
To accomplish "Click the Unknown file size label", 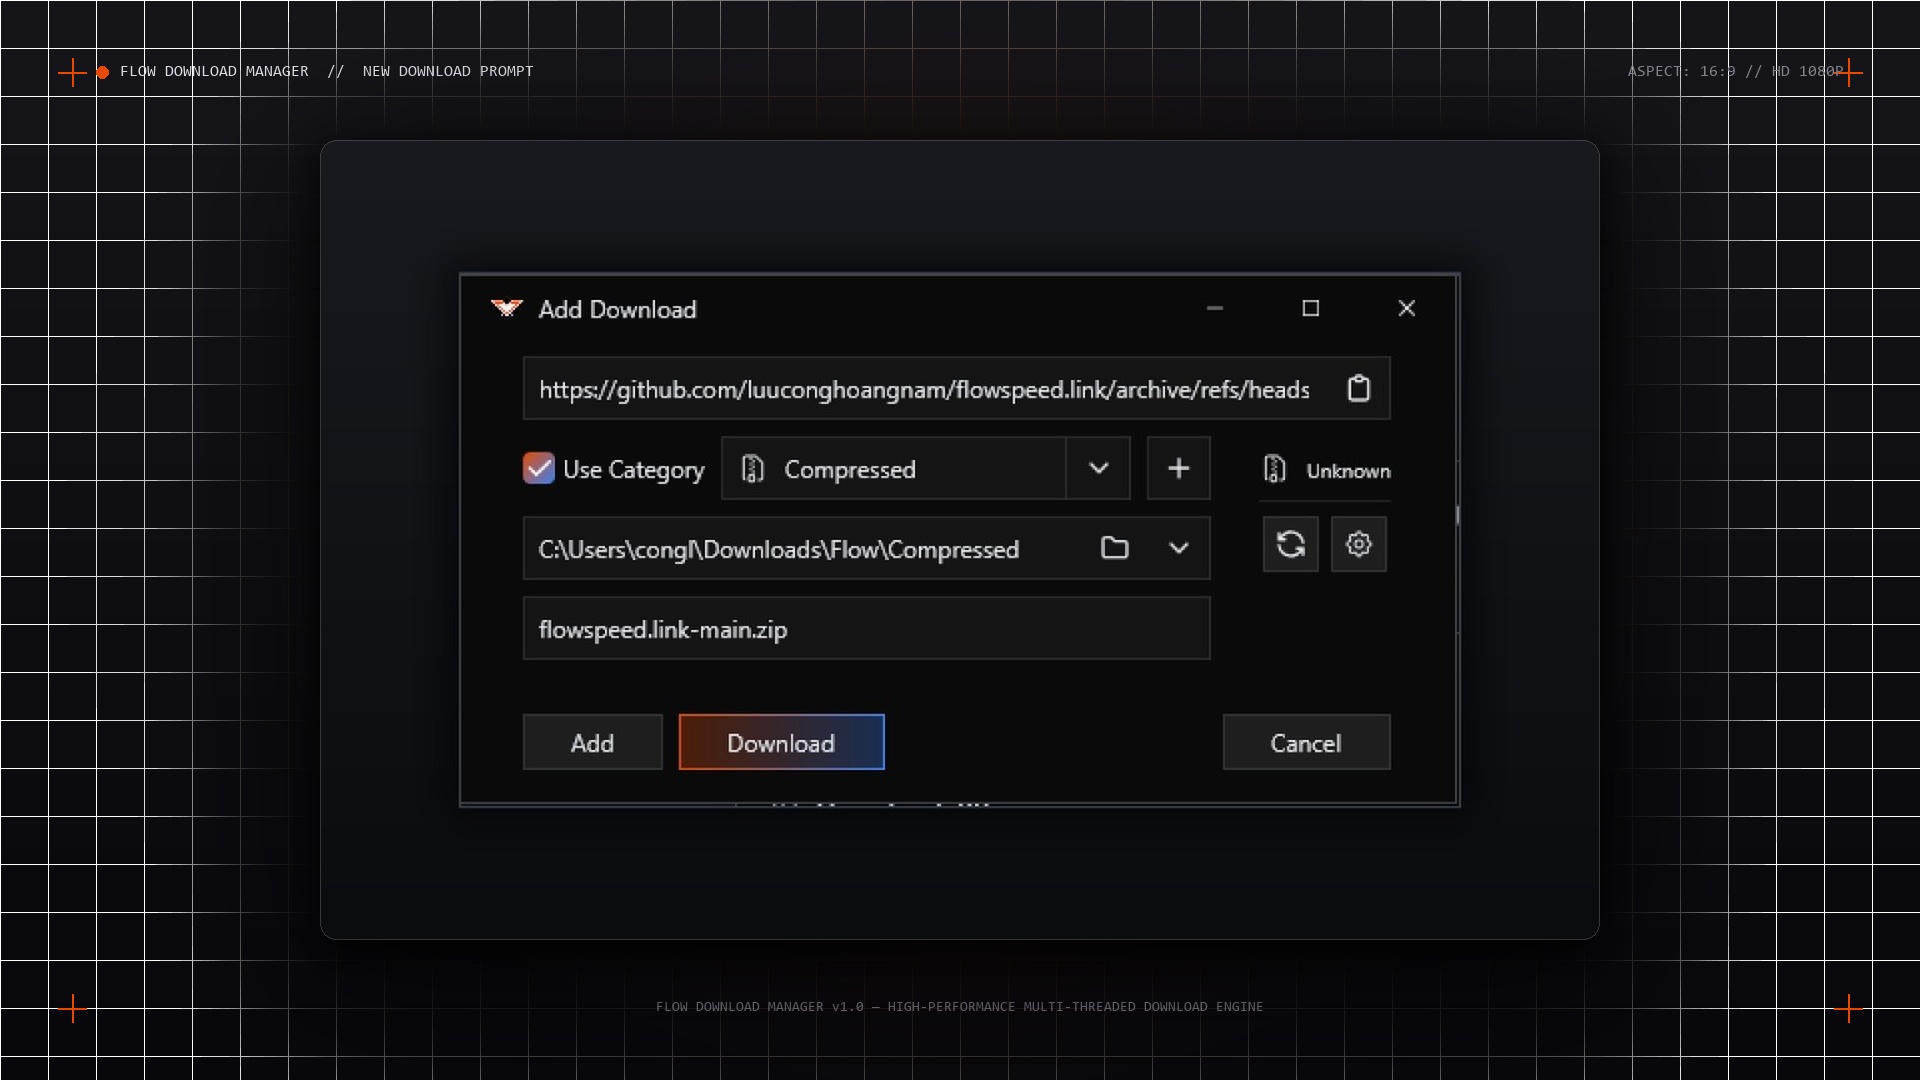I will (x=1348, y=471).
